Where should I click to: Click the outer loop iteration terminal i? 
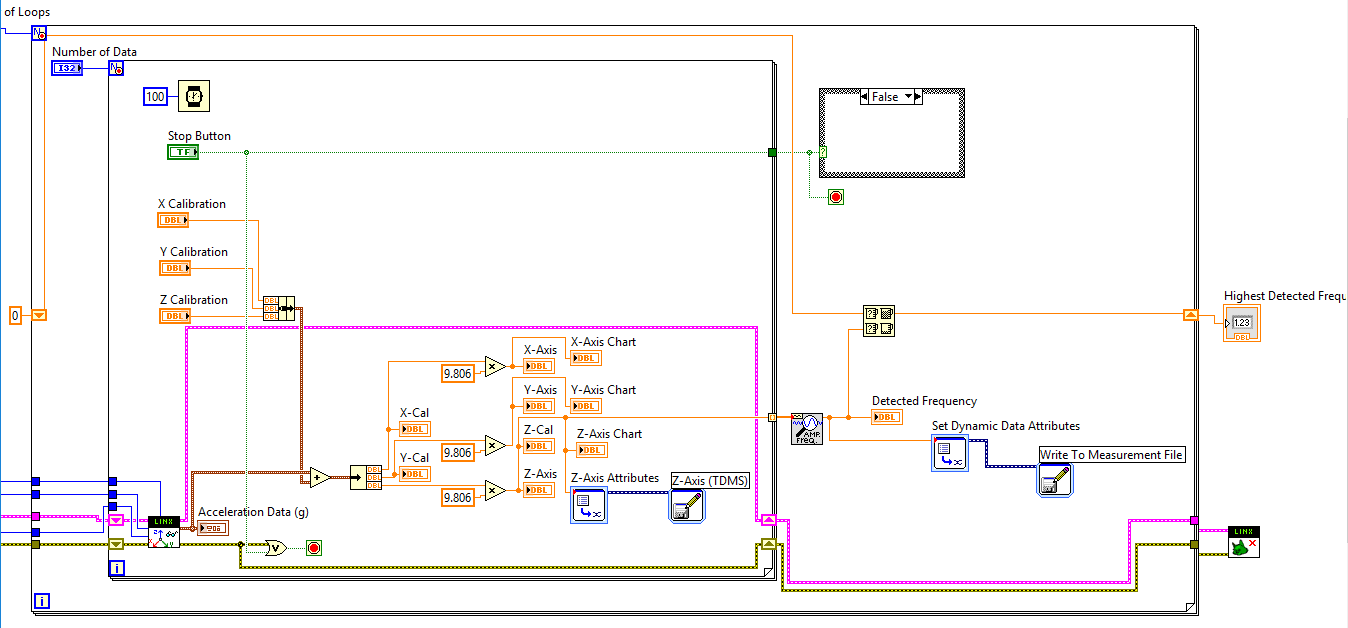(41, 601)
